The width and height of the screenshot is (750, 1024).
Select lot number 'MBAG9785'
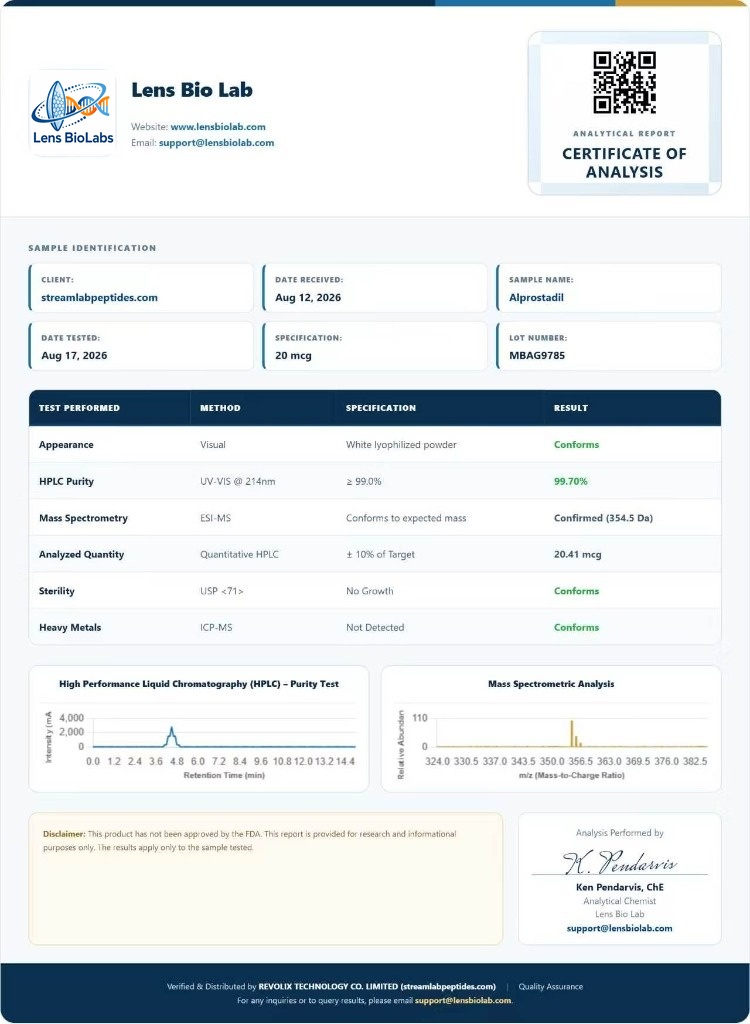537,356
